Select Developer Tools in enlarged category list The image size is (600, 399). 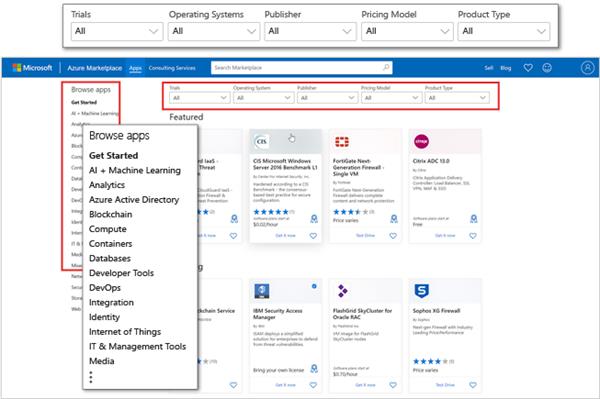tap(121, 273)
